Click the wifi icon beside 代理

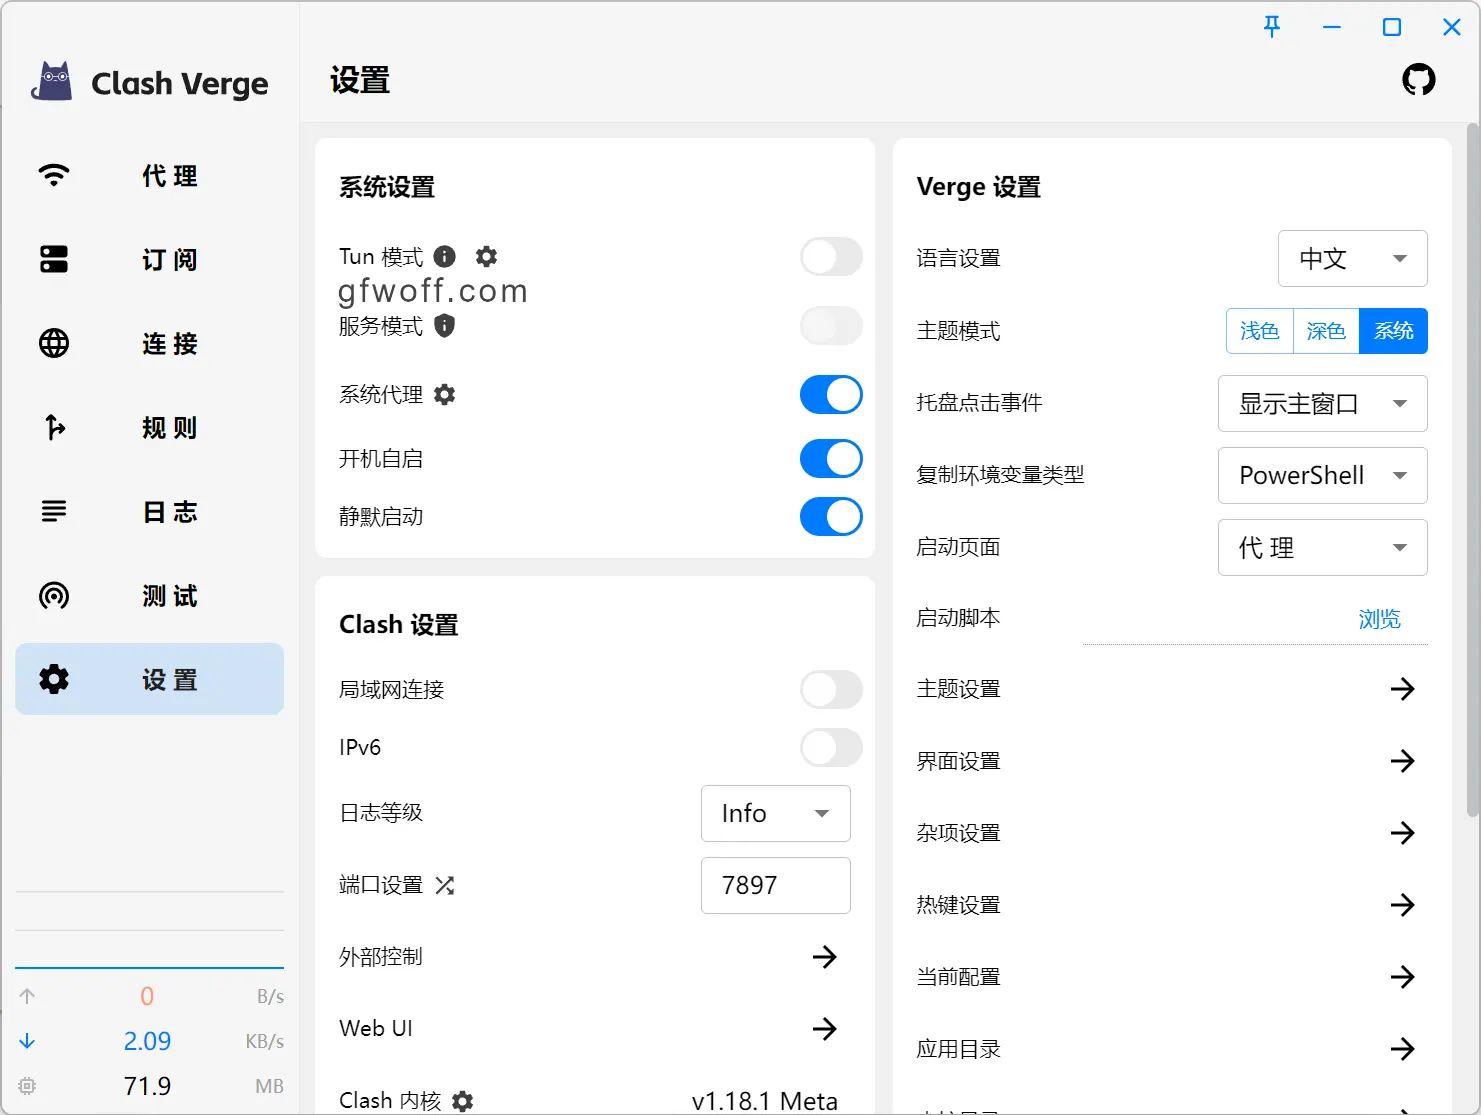click(x=54, y=175)
